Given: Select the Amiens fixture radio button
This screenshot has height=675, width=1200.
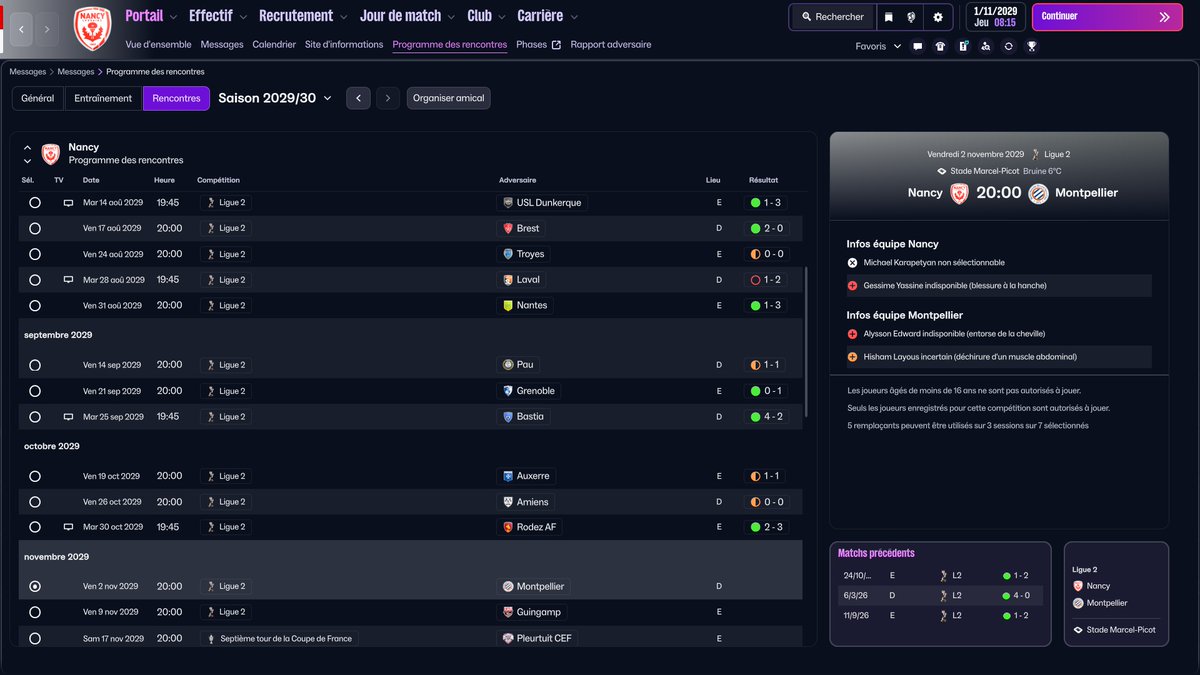Looking at the screenshot, I should (35, 502).
